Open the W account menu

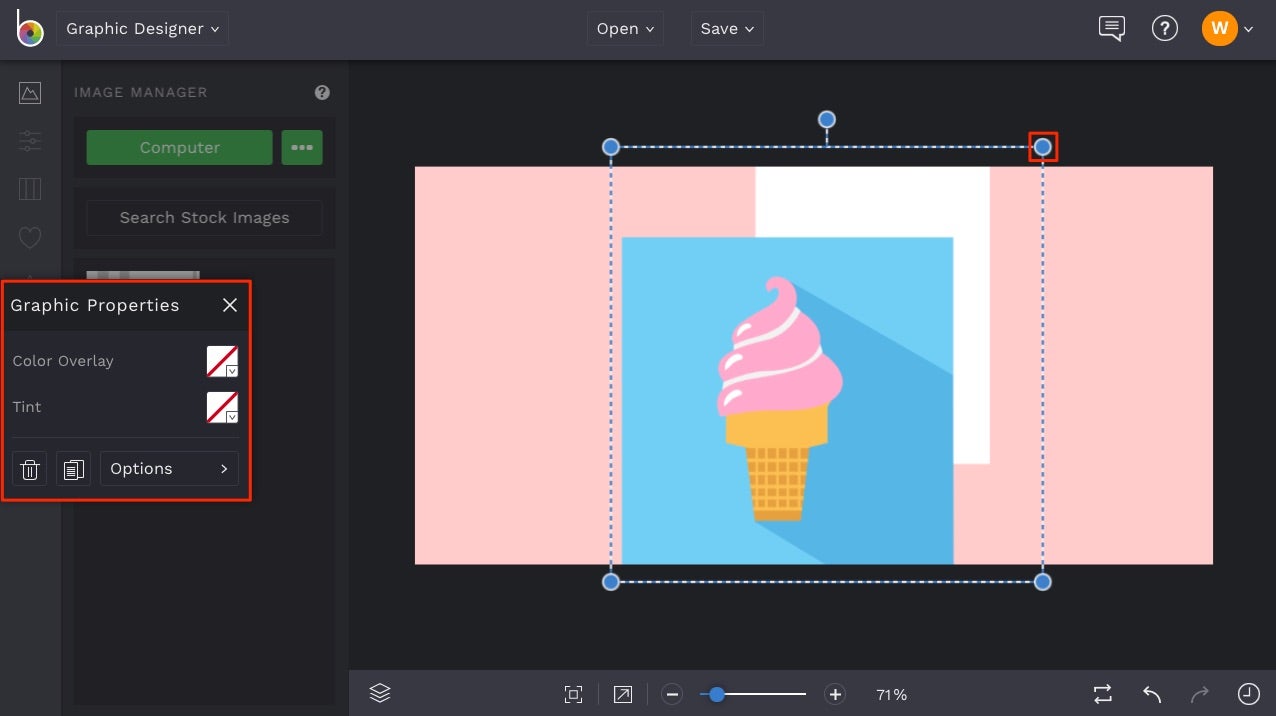click(x=1219, y=28)
